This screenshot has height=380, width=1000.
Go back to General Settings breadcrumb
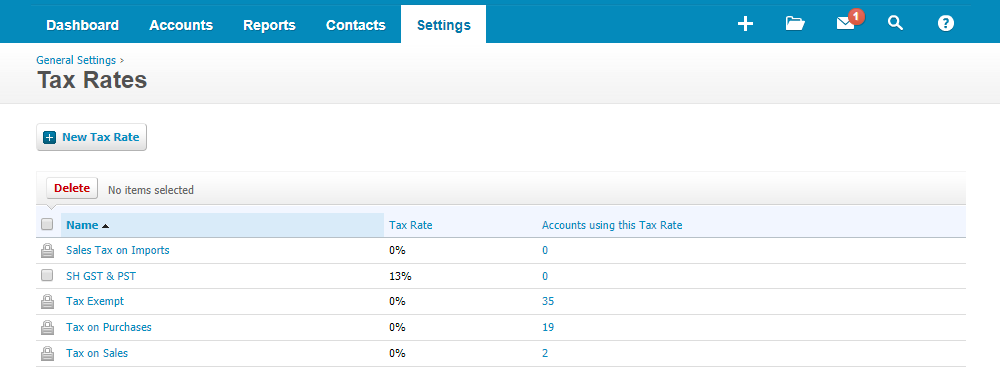click(76, 60)
